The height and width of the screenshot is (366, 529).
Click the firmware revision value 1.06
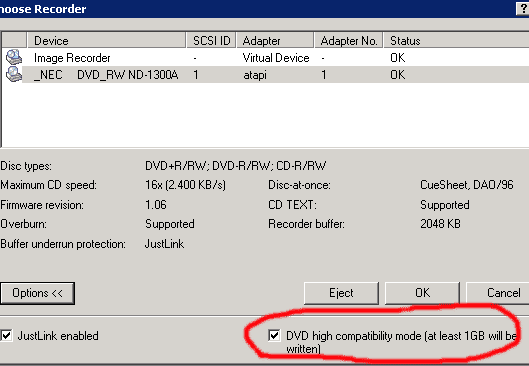click(x=156, y=205)
